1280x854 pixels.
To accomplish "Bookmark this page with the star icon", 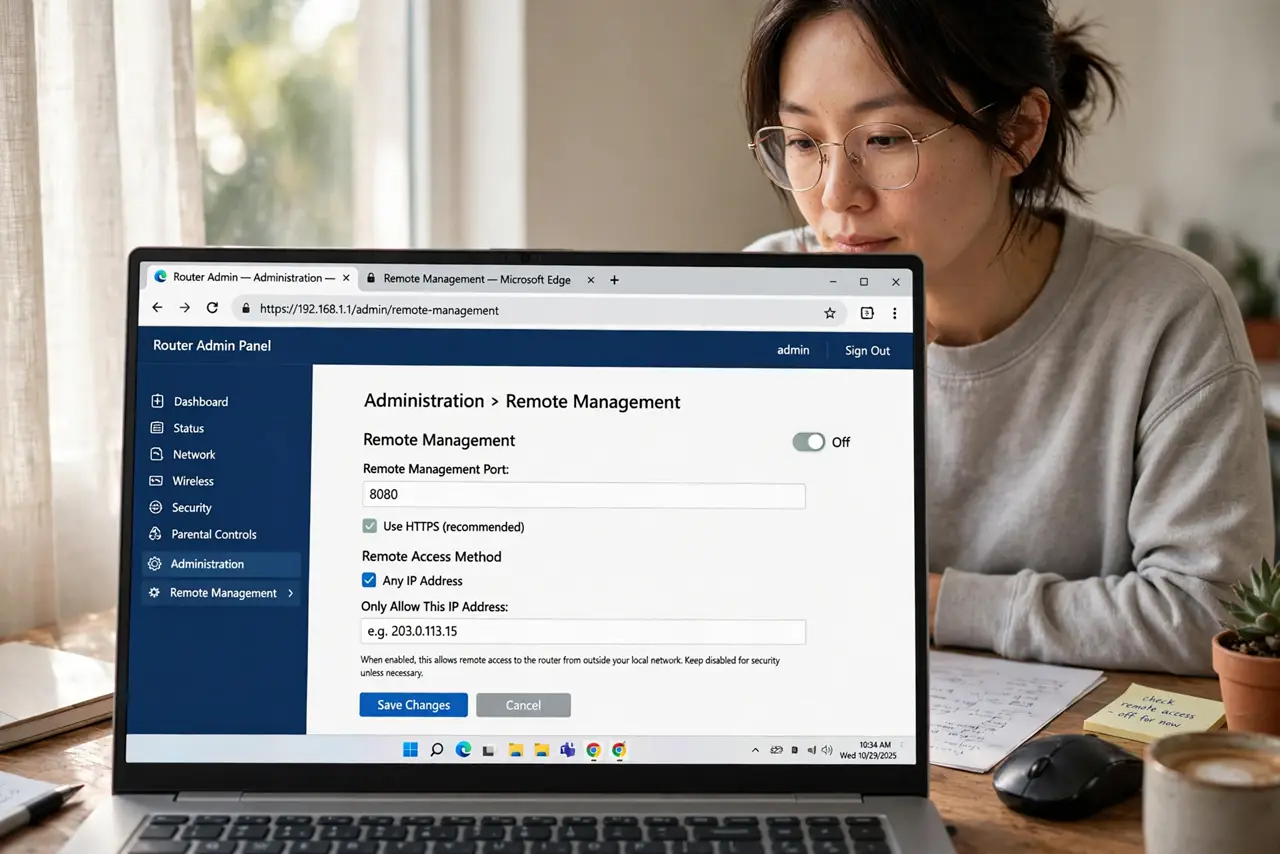I will point(829,313).
